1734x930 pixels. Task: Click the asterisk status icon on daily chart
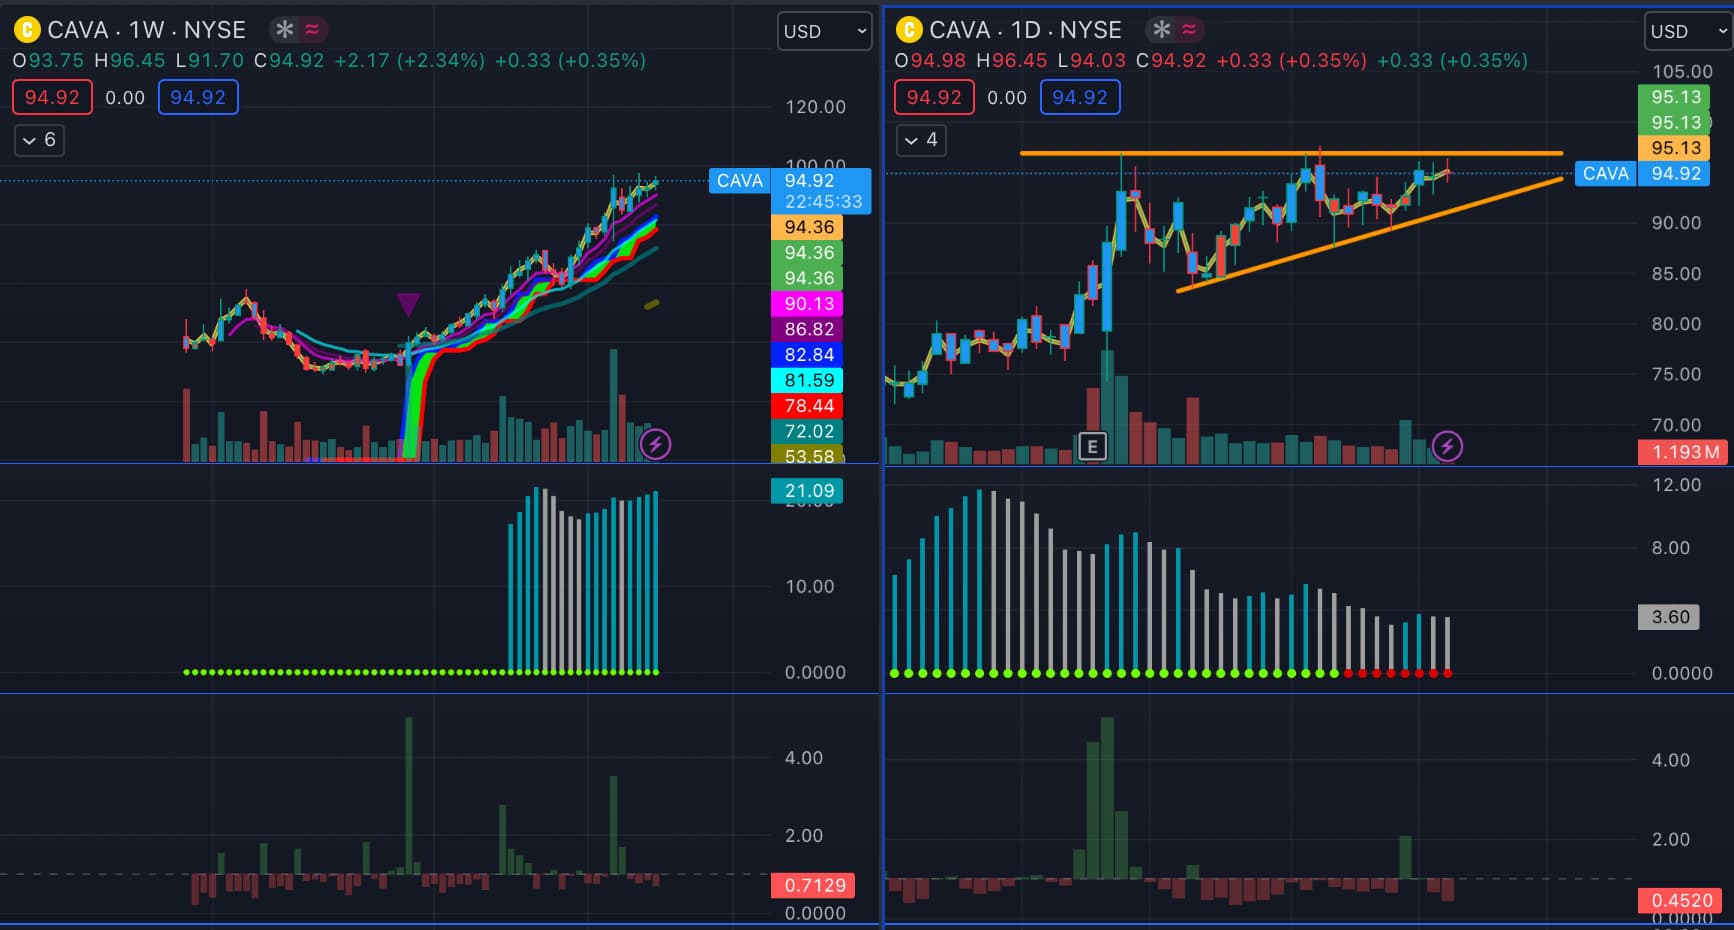[x=1161, y=30]
